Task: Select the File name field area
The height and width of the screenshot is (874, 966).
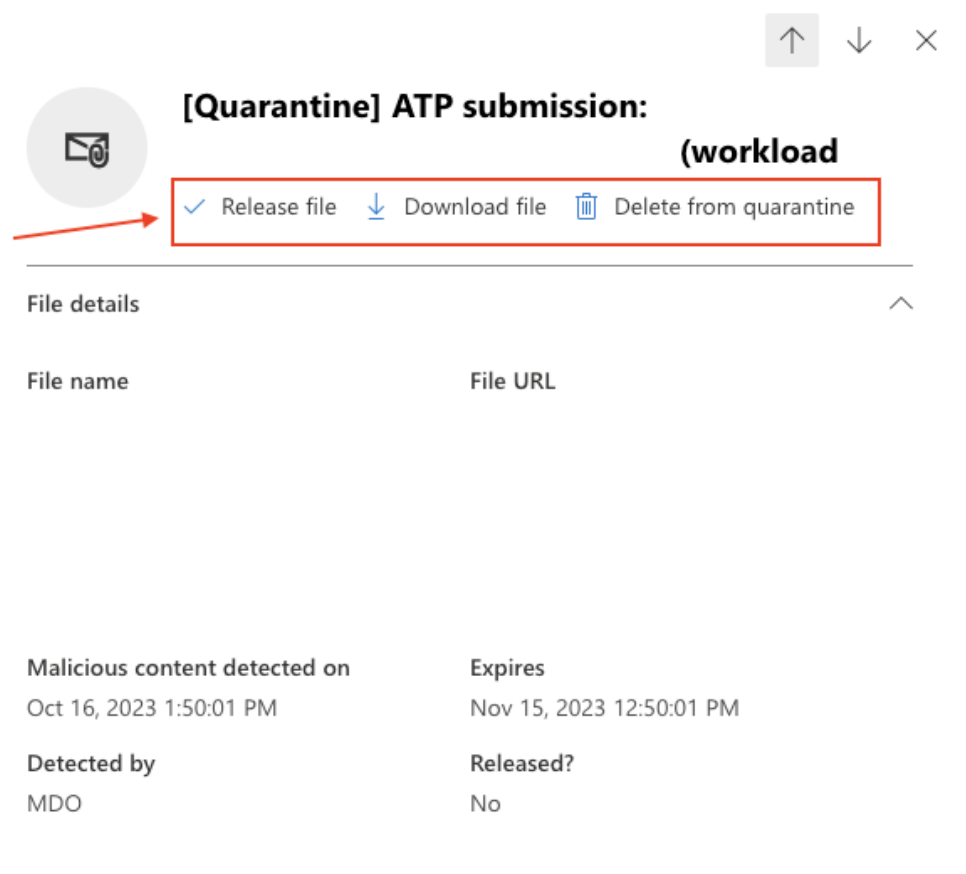Action: point(79,381)
